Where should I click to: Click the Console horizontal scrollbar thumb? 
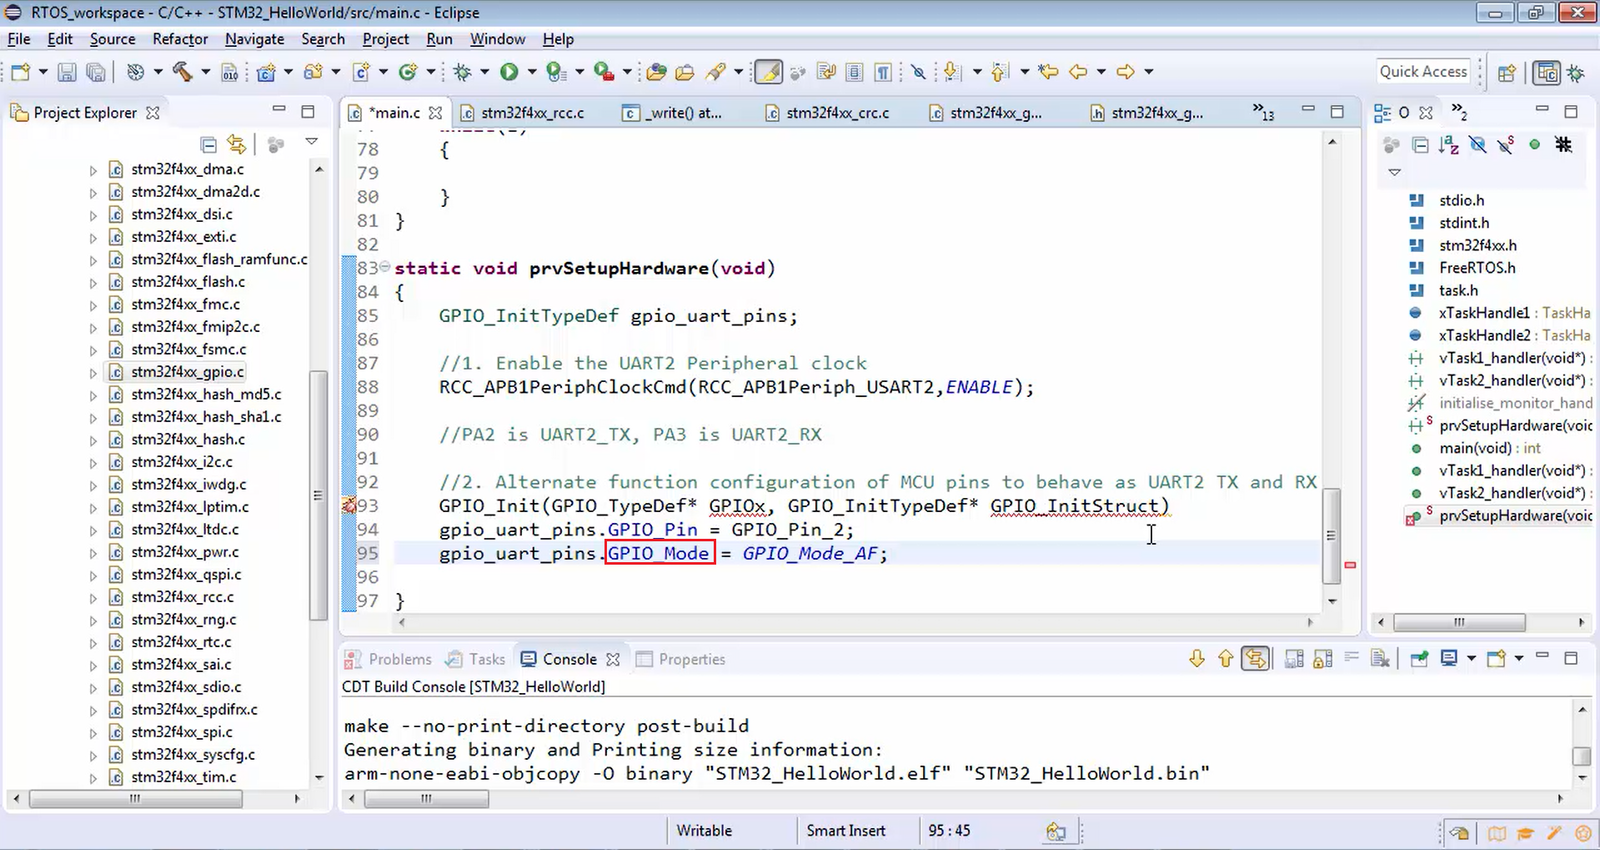pos(426,799)
